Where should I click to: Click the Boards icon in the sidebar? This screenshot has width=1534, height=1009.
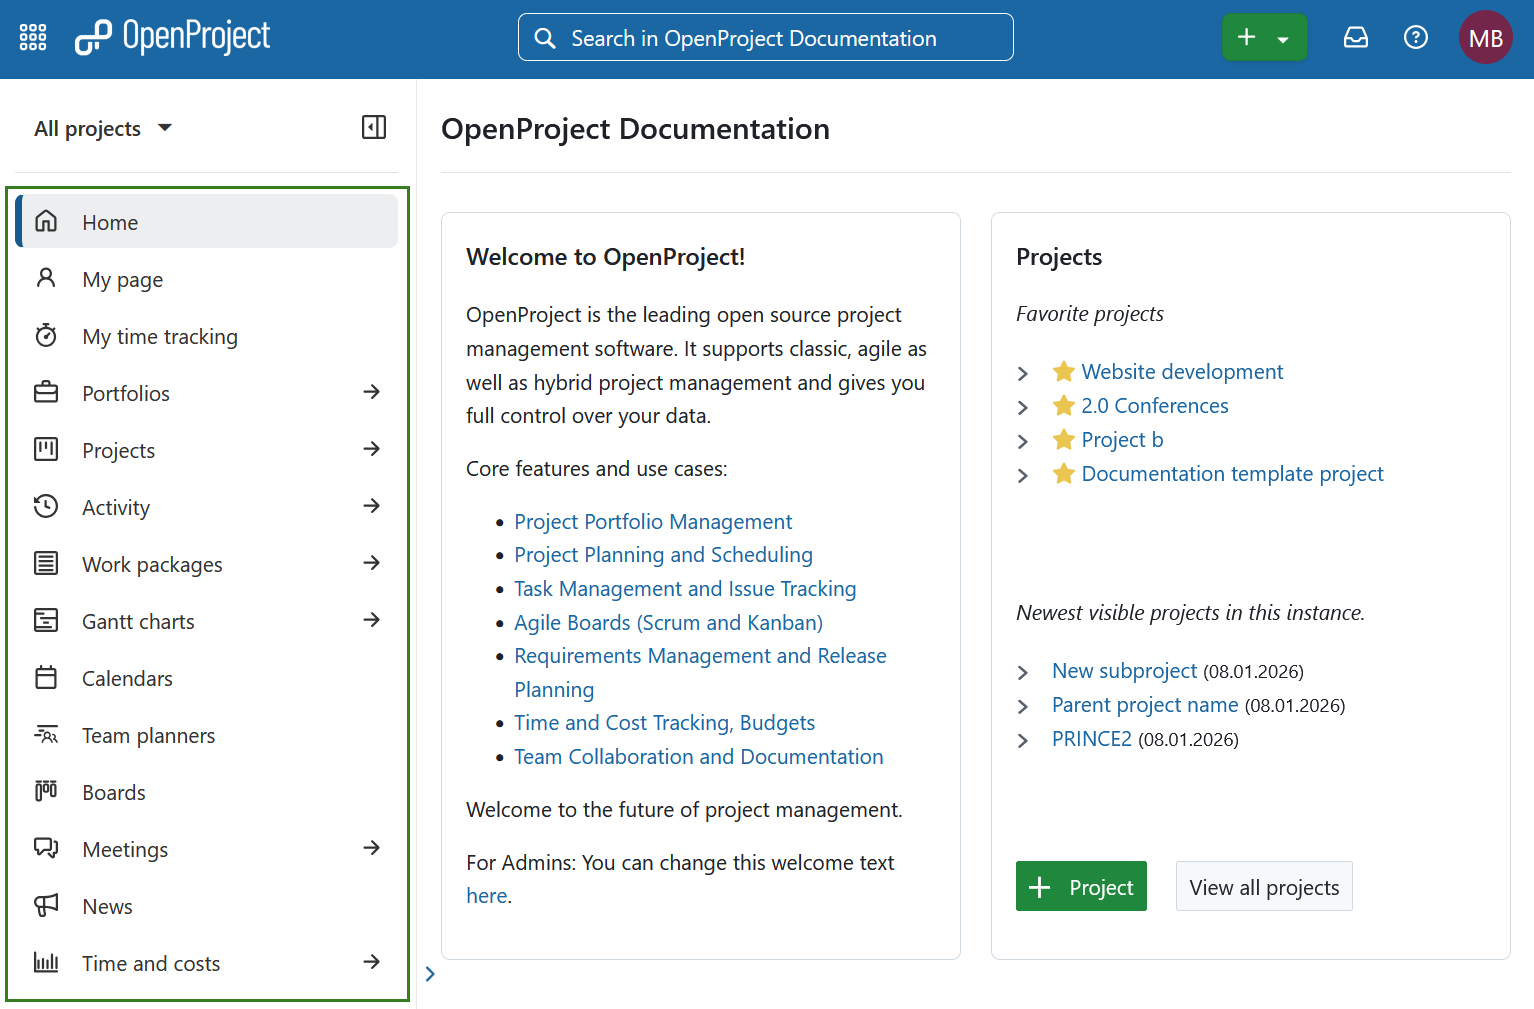(x=46, y=791)
